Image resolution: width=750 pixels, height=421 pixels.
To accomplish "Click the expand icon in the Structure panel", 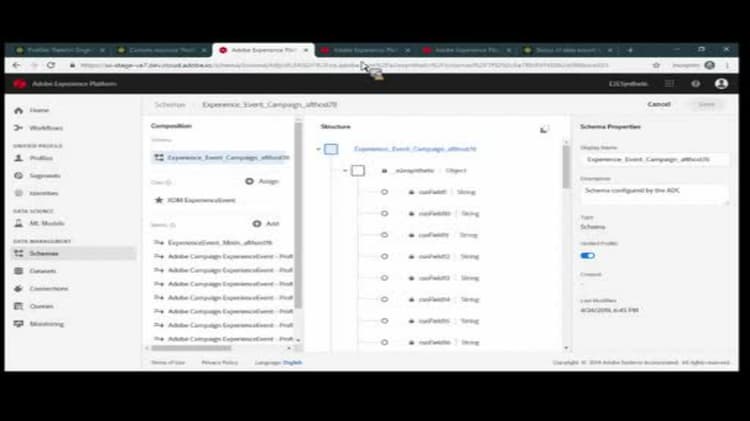I will [x=544, y=130].
